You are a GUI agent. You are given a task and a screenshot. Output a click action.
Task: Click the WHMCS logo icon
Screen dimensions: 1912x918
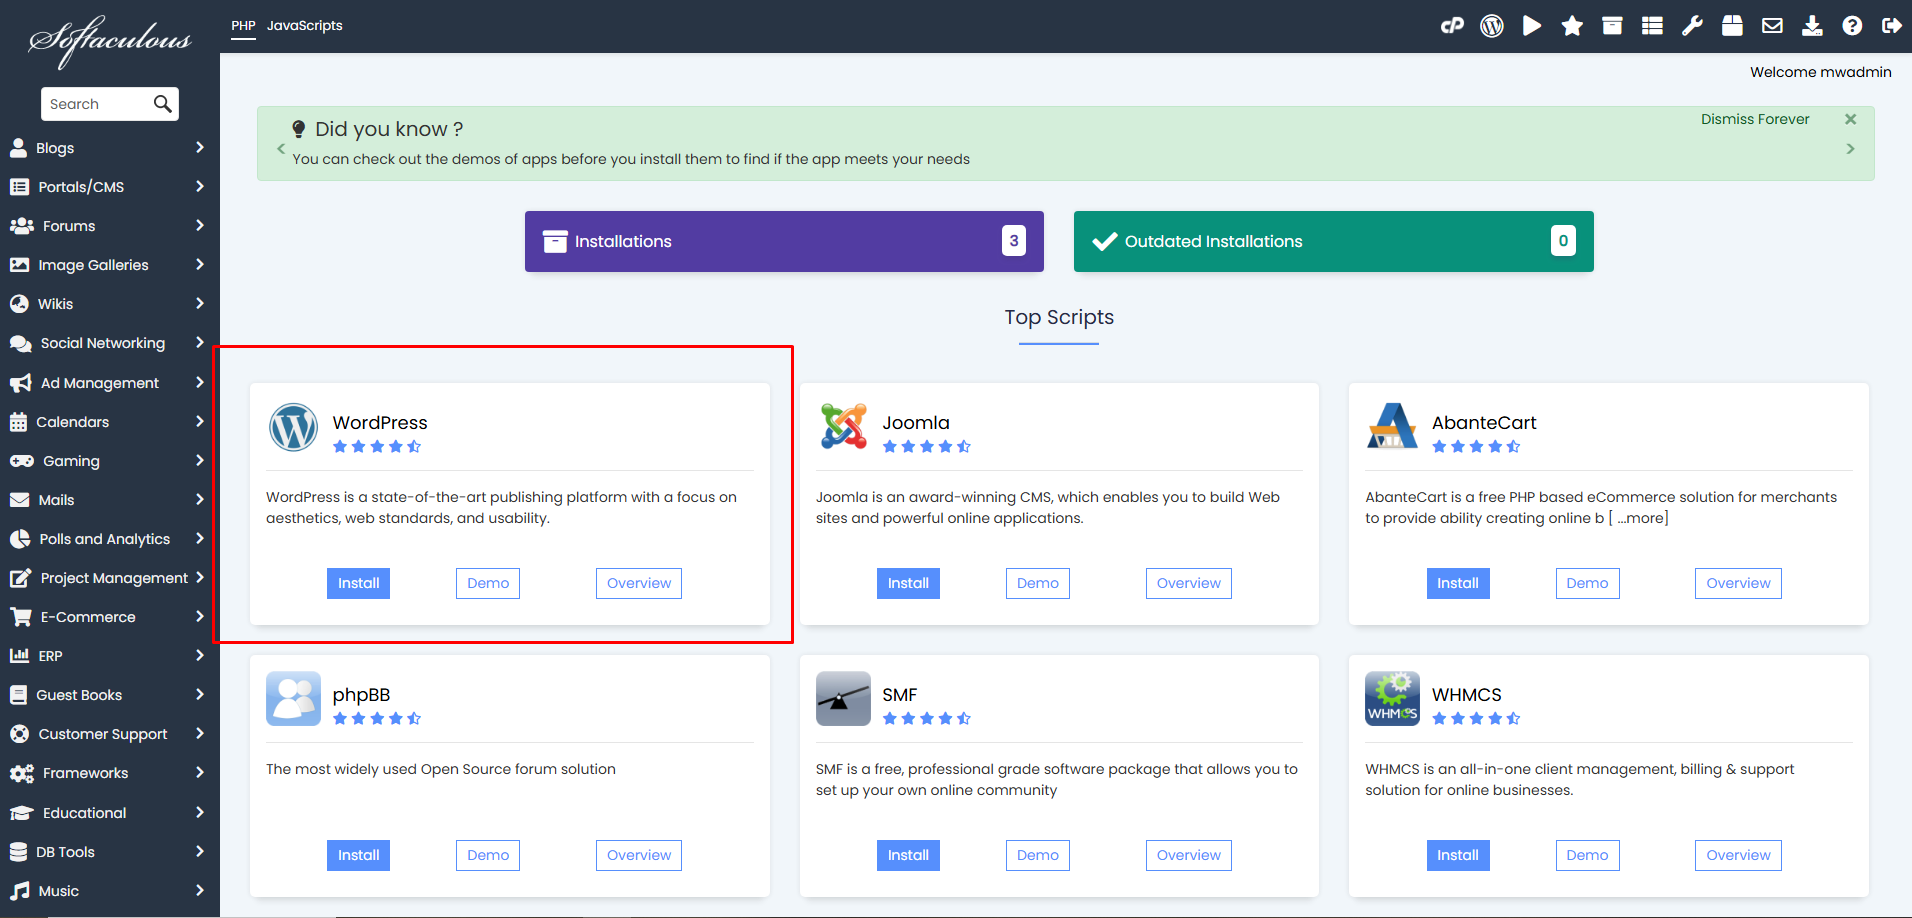click(1392, 698)
